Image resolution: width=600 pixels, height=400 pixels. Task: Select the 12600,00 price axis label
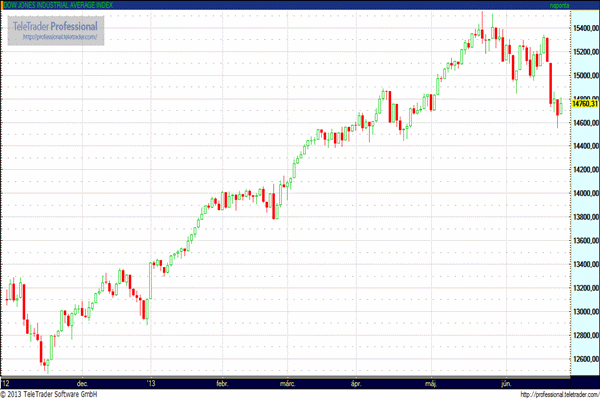pyautogui.click(x=584, y=359)
